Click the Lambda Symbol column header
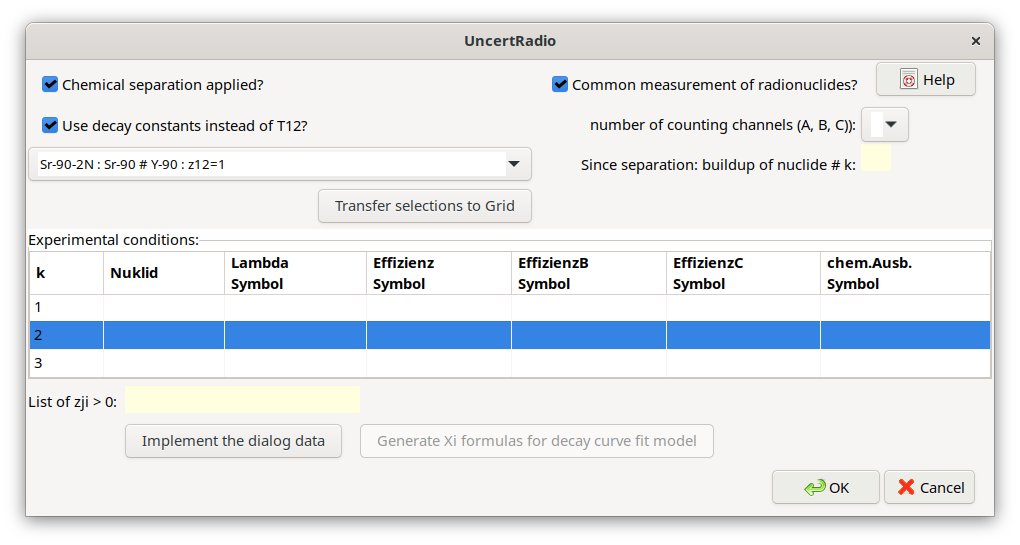This screenshot has width=1020, height=545. coord(294,272)
